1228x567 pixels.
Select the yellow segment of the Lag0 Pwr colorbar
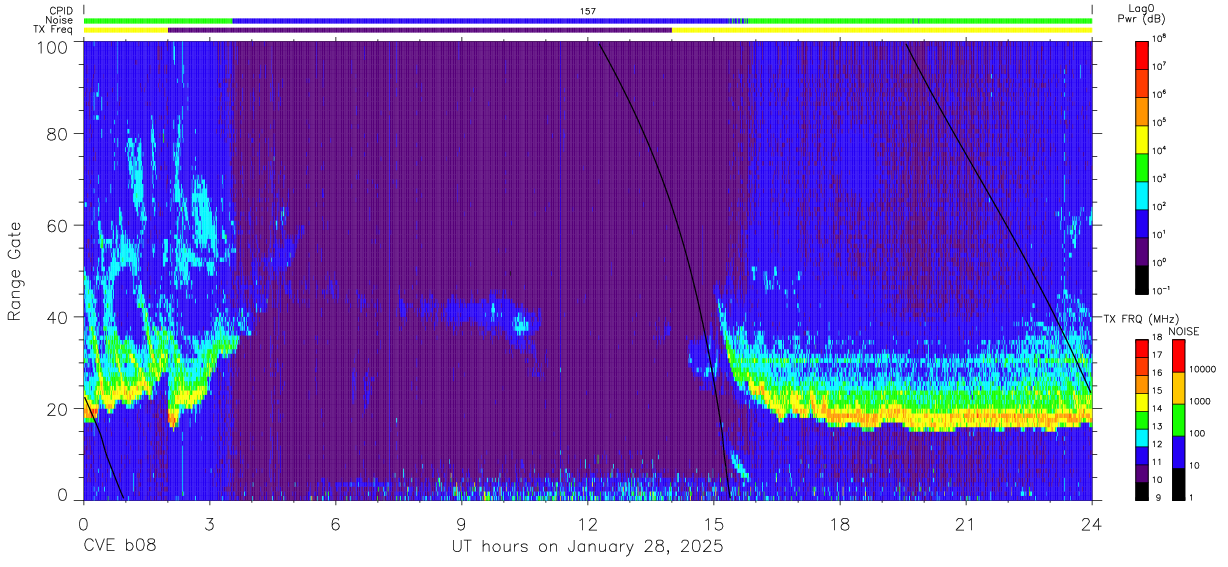[1143, 138]
